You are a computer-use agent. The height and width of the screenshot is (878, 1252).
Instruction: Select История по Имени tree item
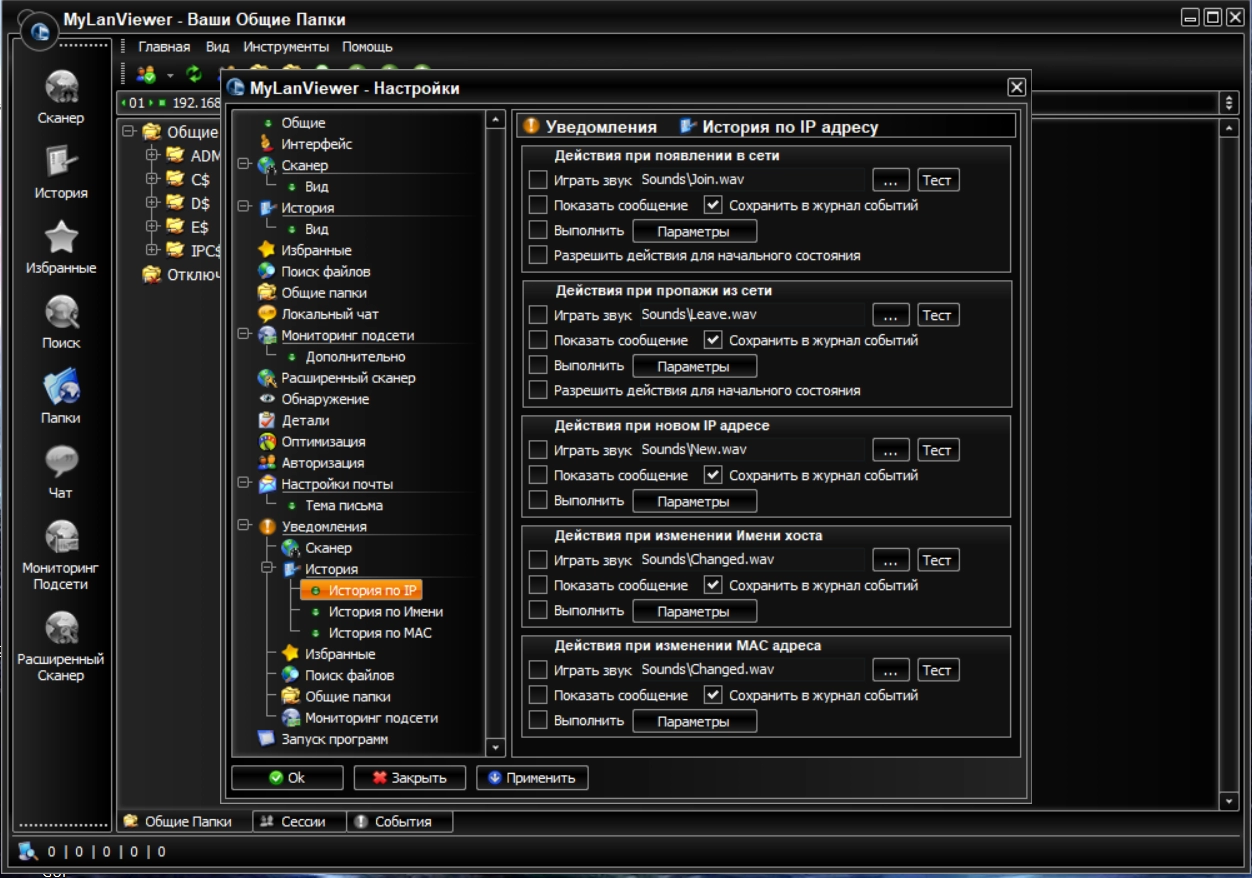pos(386,611)
